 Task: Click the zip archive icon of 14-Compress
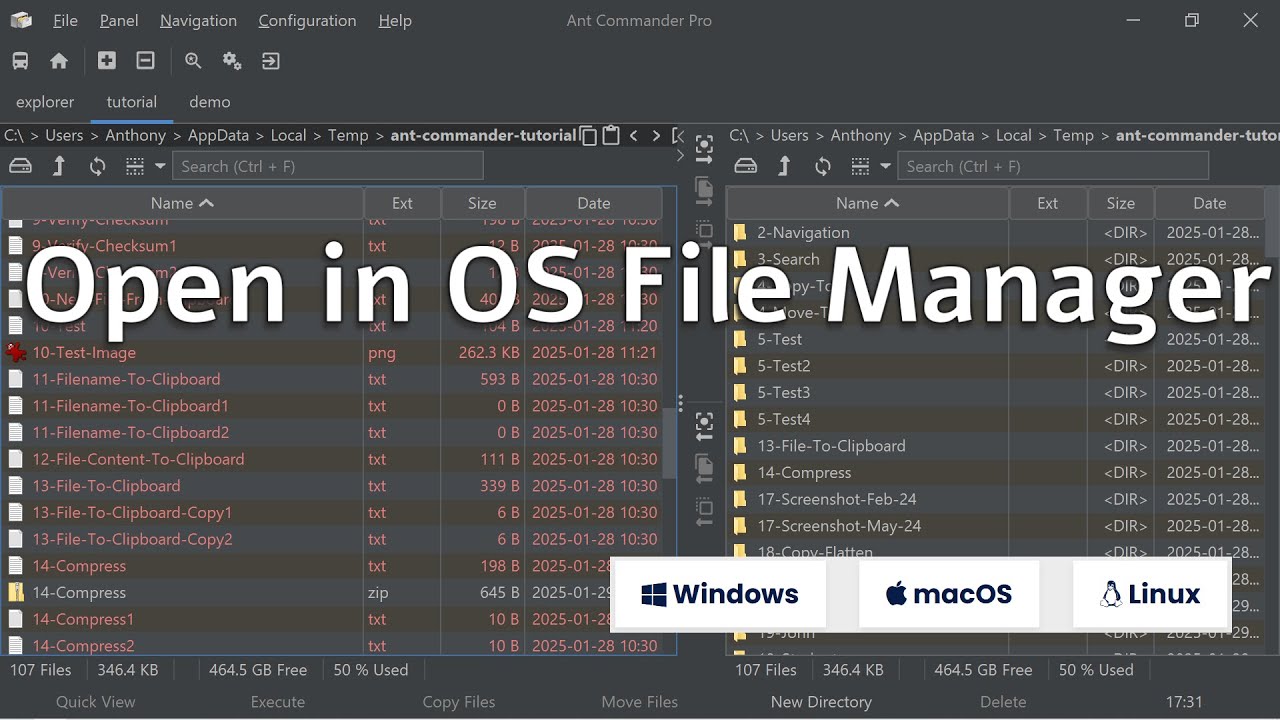click(x=16, y=592)
